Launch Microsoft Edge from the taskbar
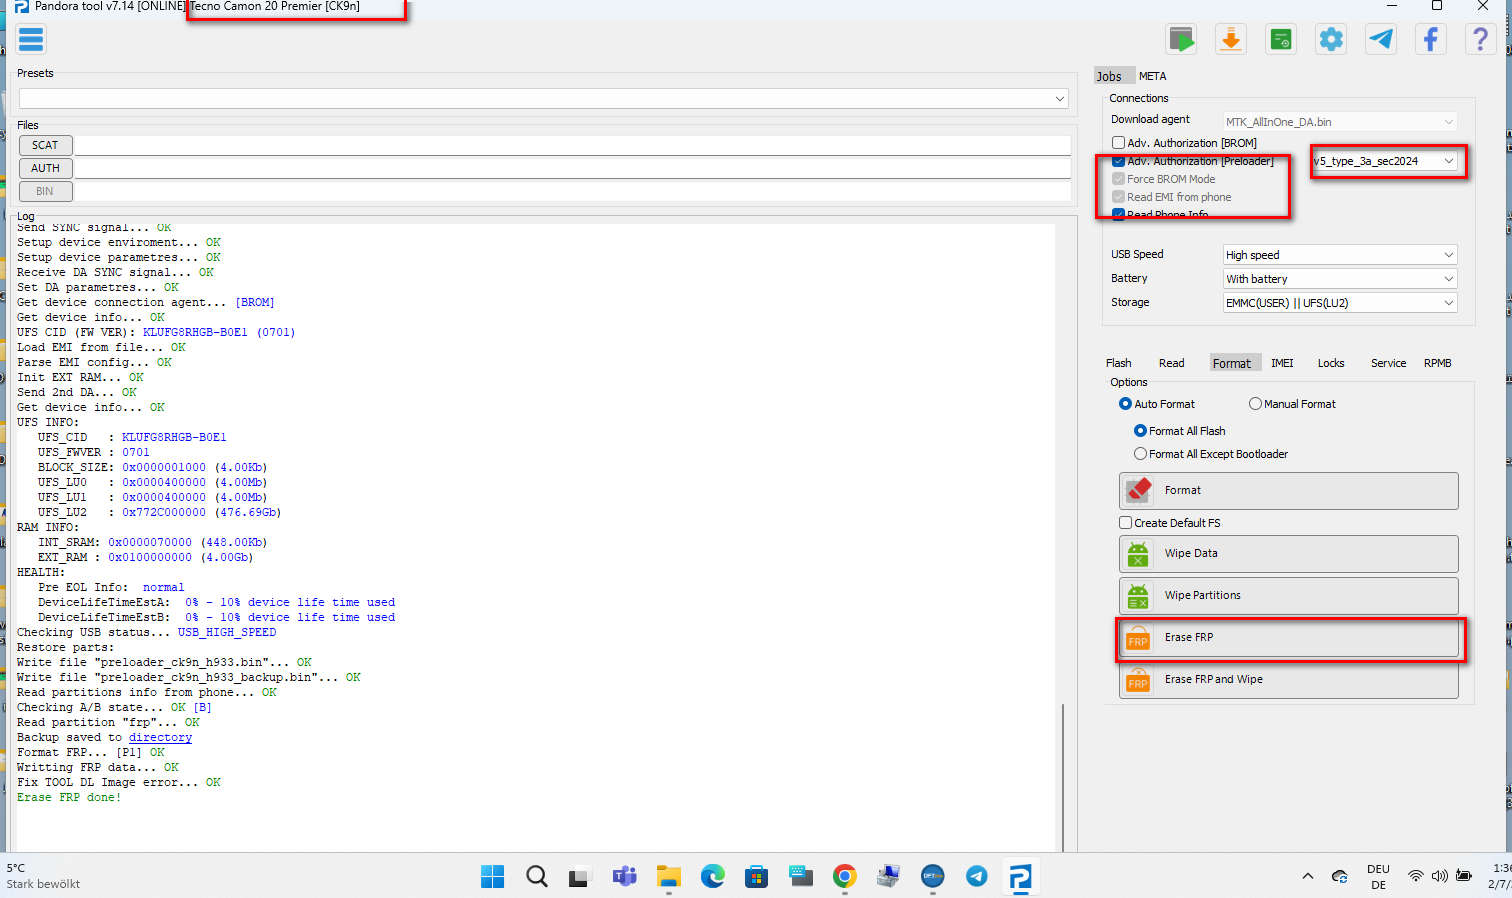This screenshot has width=1512, height=898. 712,877
